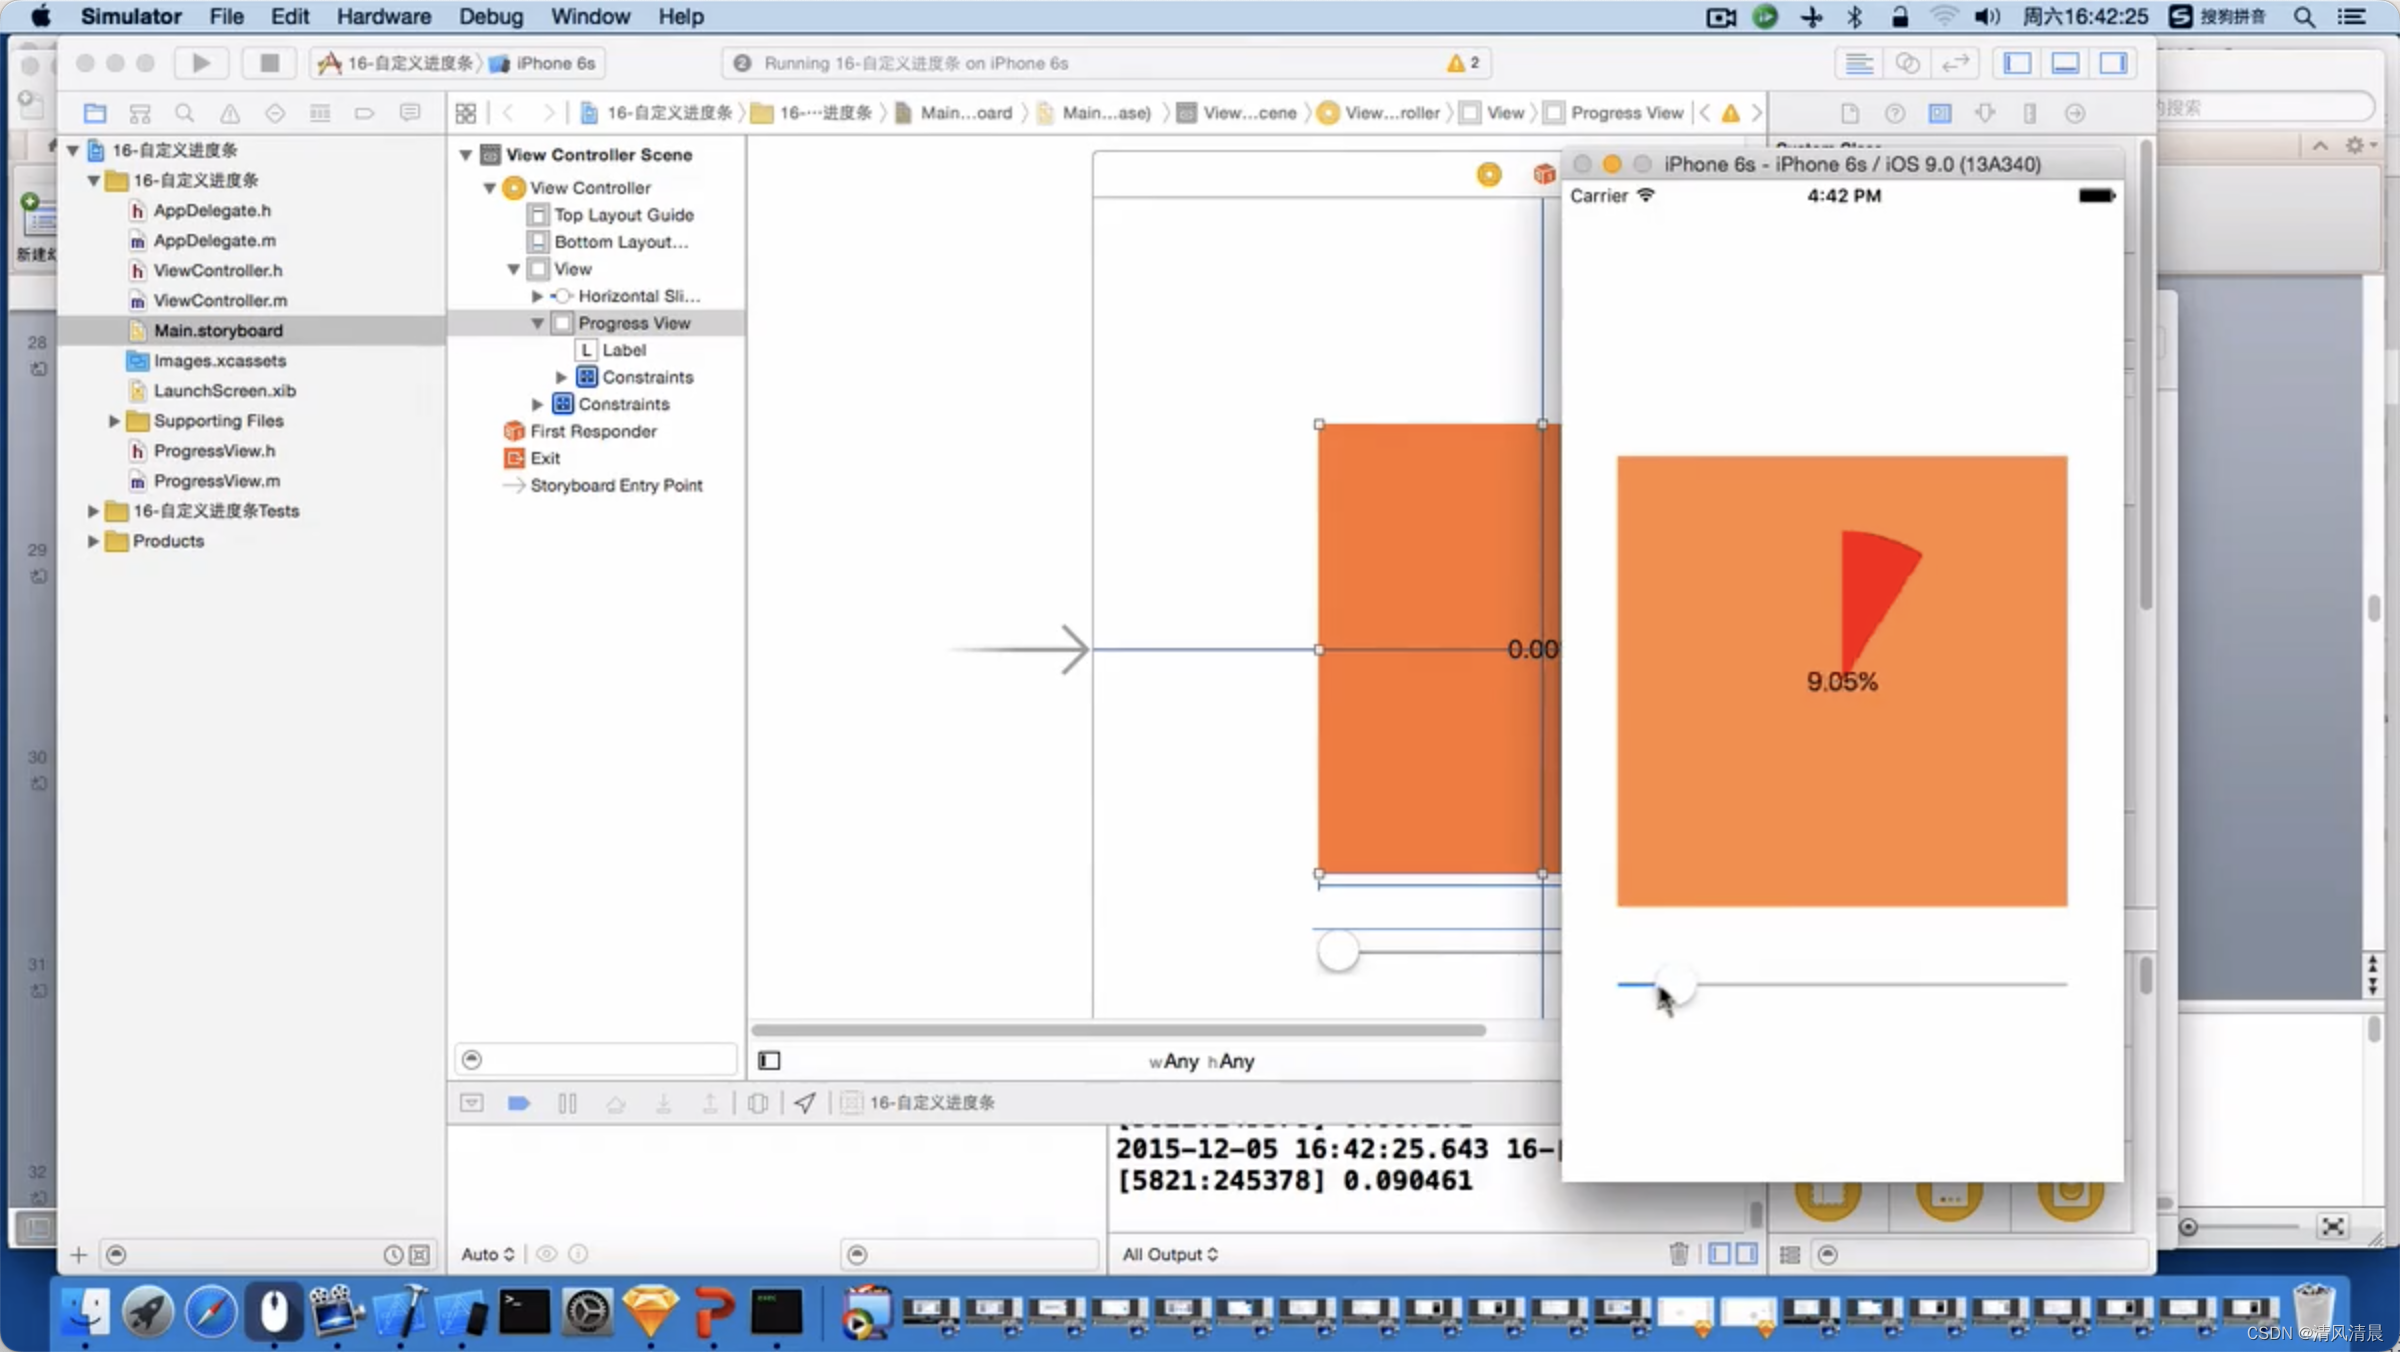2400x1352 pixels.
Task: Toggle the utilities panel visibility
Action: tap(2113, 63)
